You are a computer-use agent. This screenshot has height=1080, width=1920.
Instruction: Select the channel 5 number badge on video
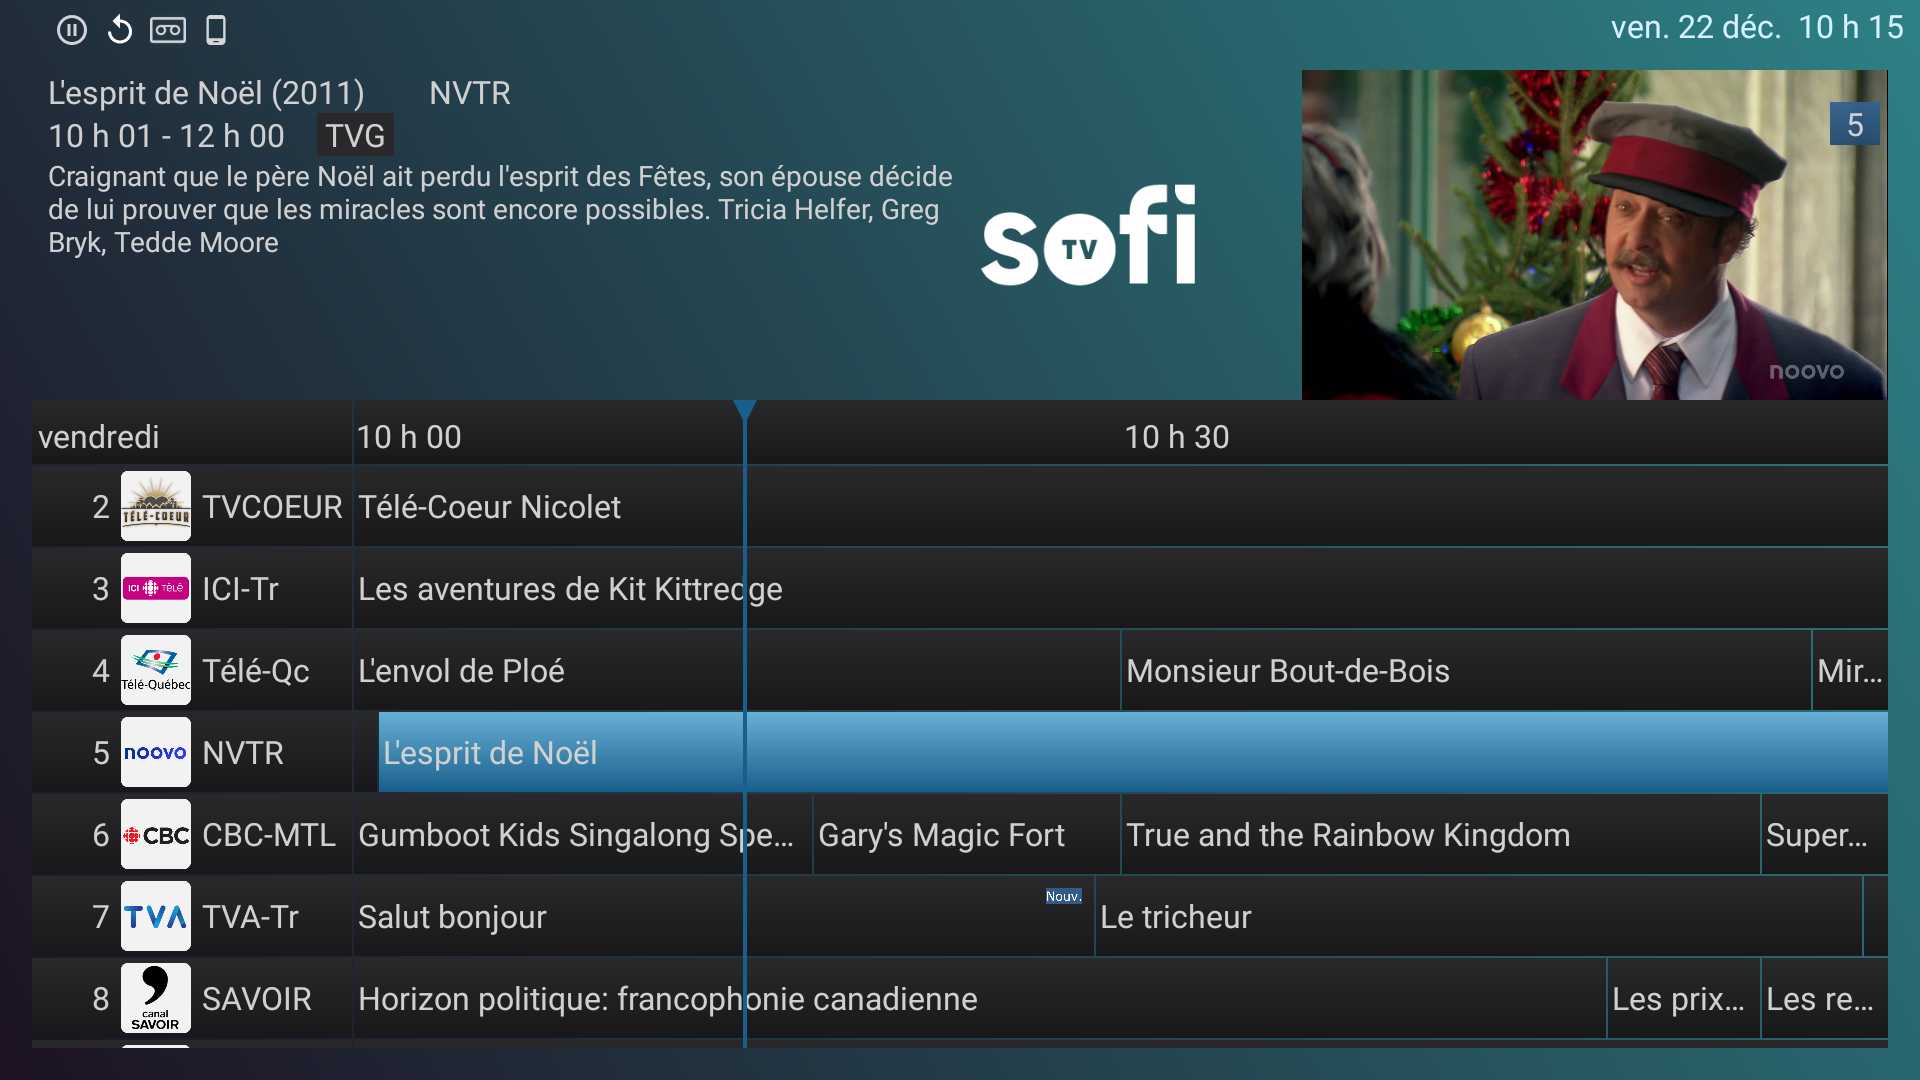(x=1855, y=124)
